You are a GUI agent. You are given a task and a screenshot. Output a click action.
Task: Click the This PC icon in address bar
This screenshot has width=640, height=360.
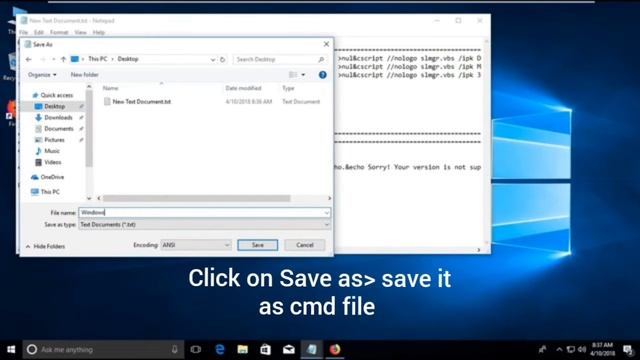(75, 59)
